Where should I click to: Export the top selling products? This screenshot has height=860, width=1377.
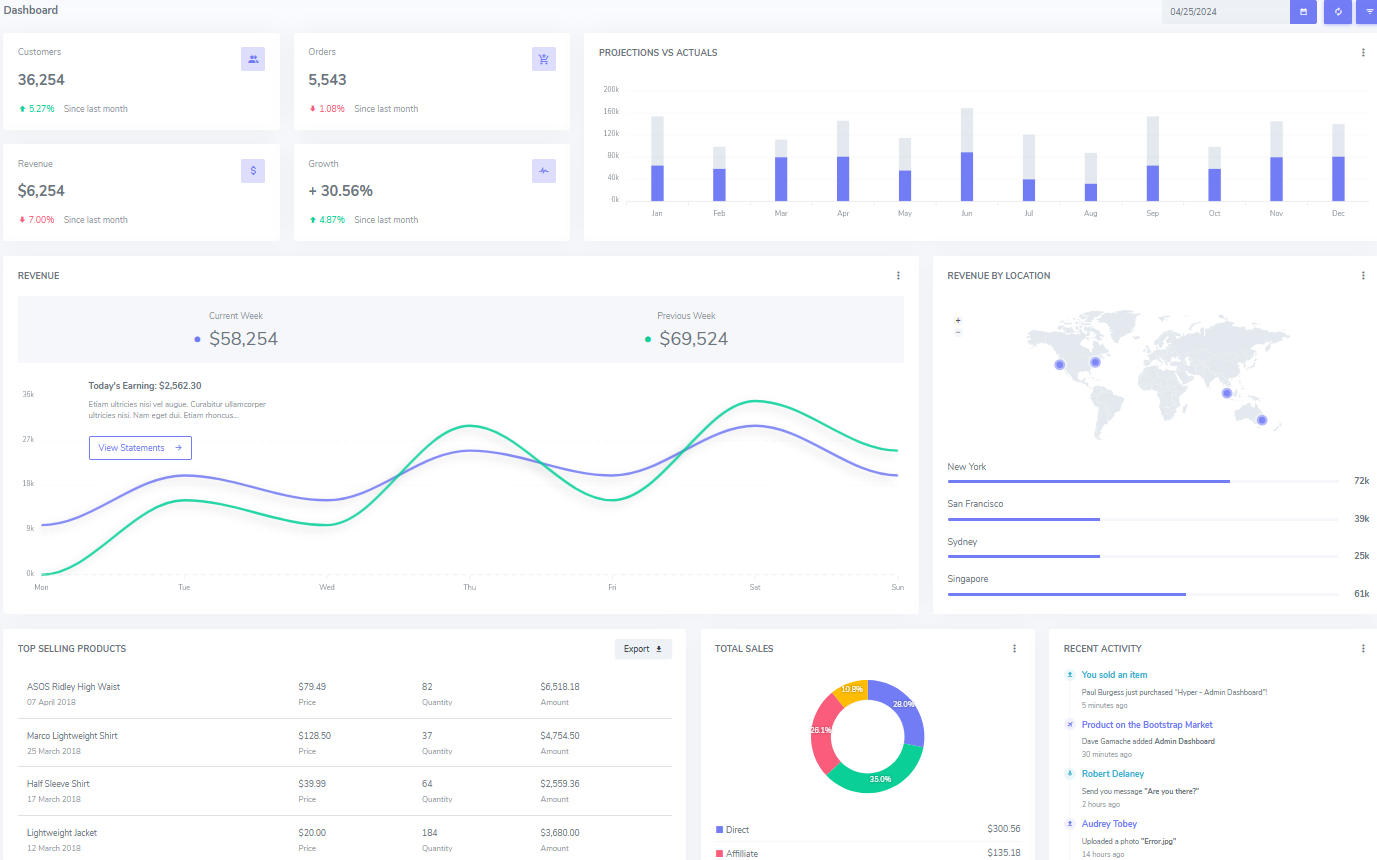tap(643, 649)
